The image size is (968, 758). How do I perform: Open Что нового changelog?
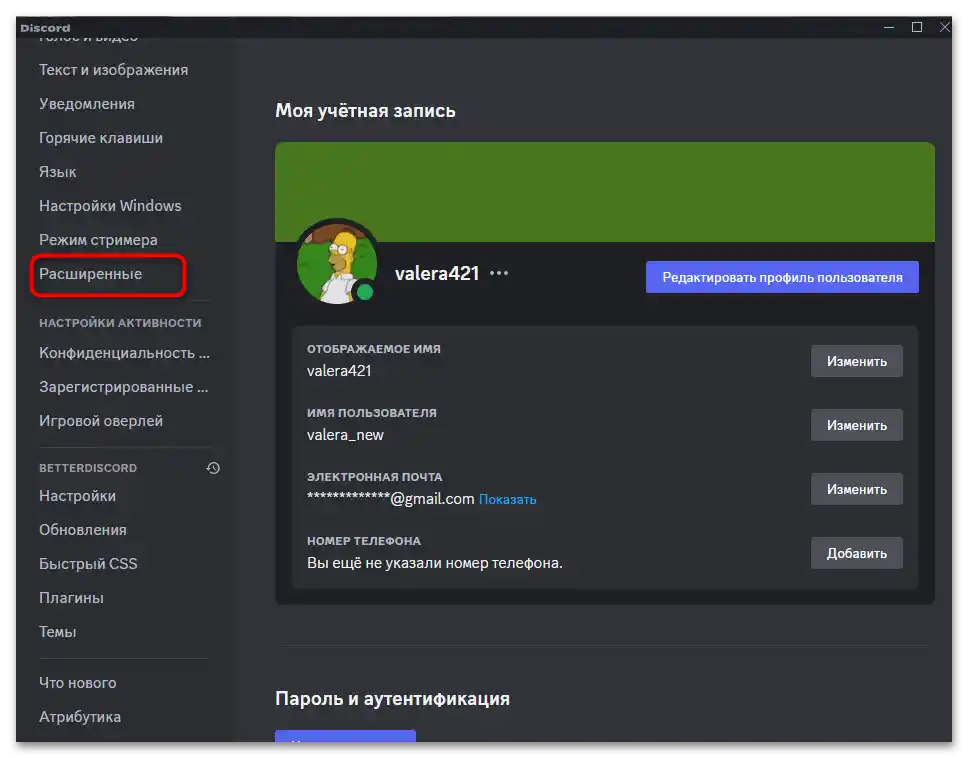(x=78, y=683)
